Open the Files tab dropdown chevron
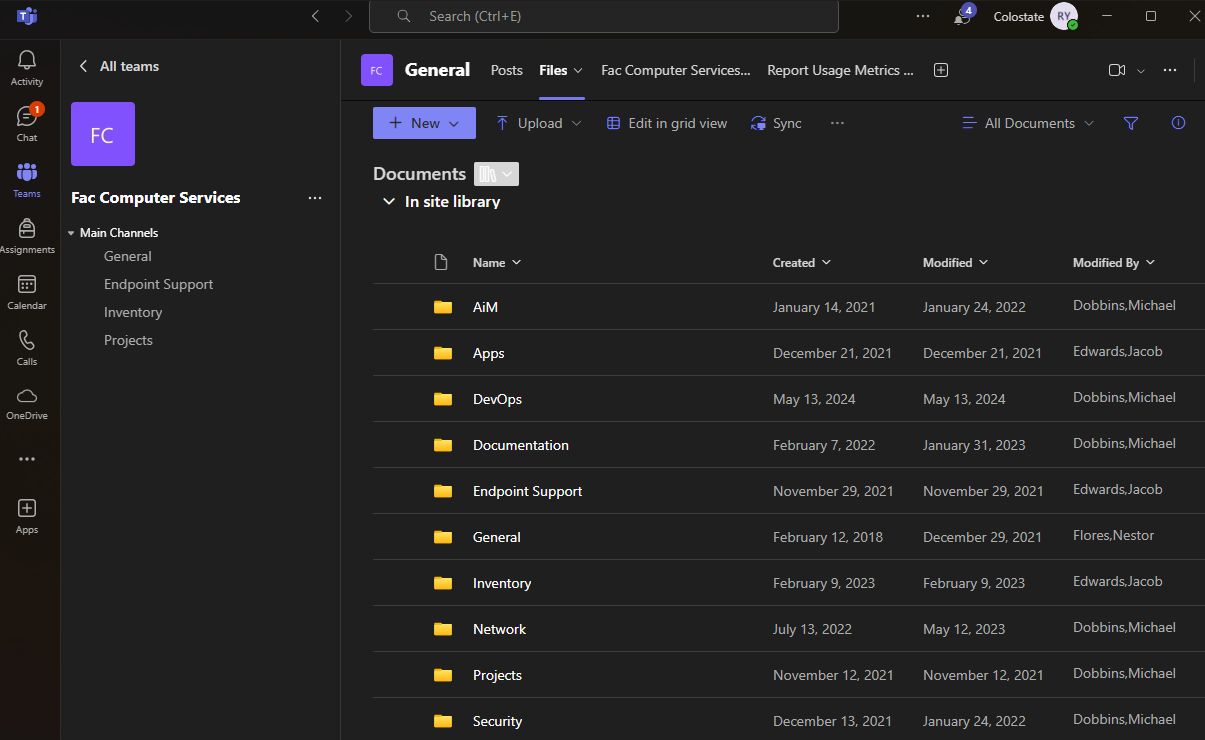This screenshot has height=740, width=1205. point(578,70)
